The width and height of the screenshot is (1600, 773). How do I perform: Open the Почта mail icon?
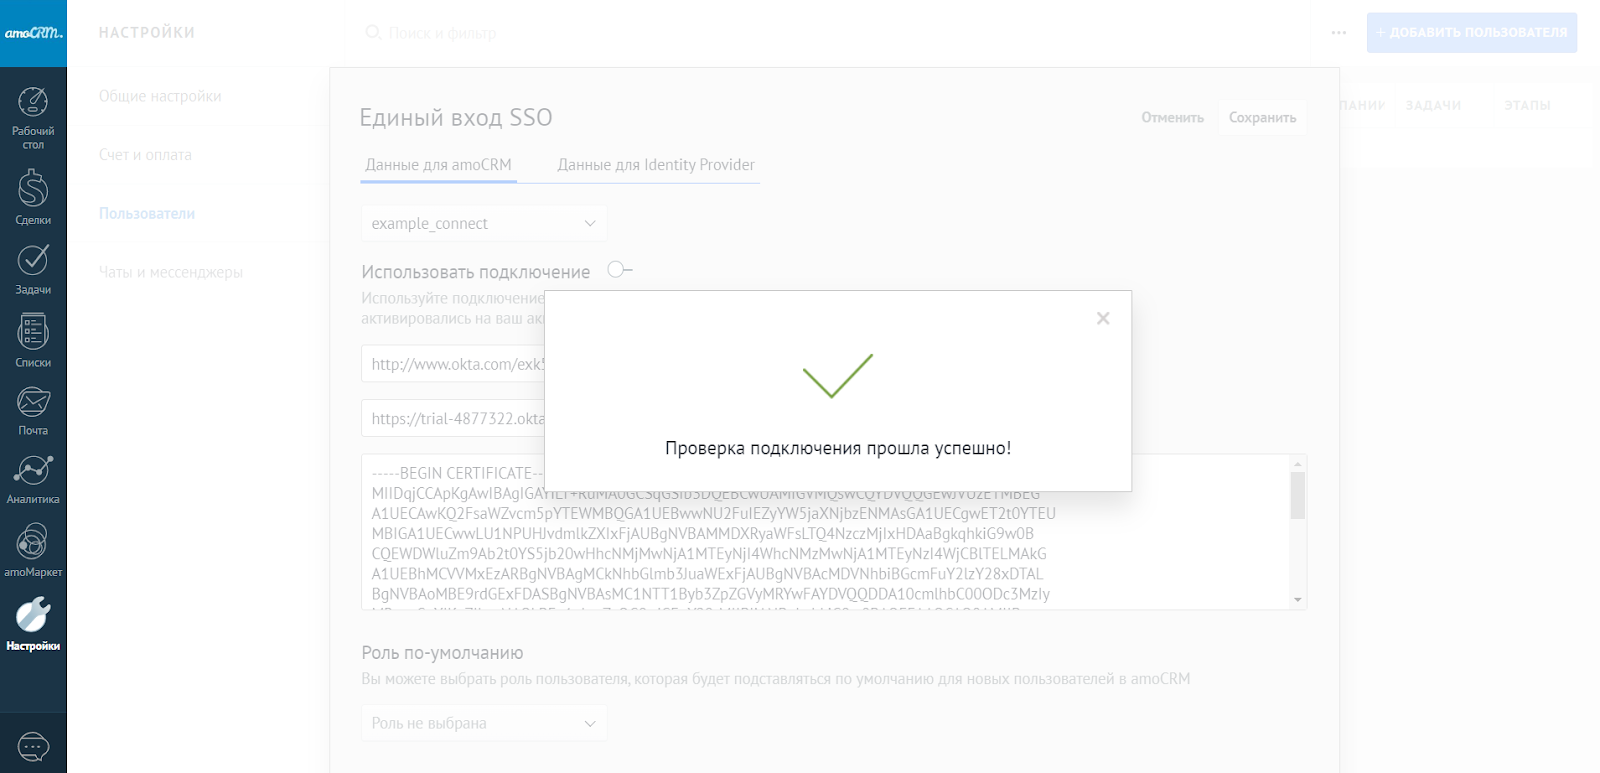point(33,402)
